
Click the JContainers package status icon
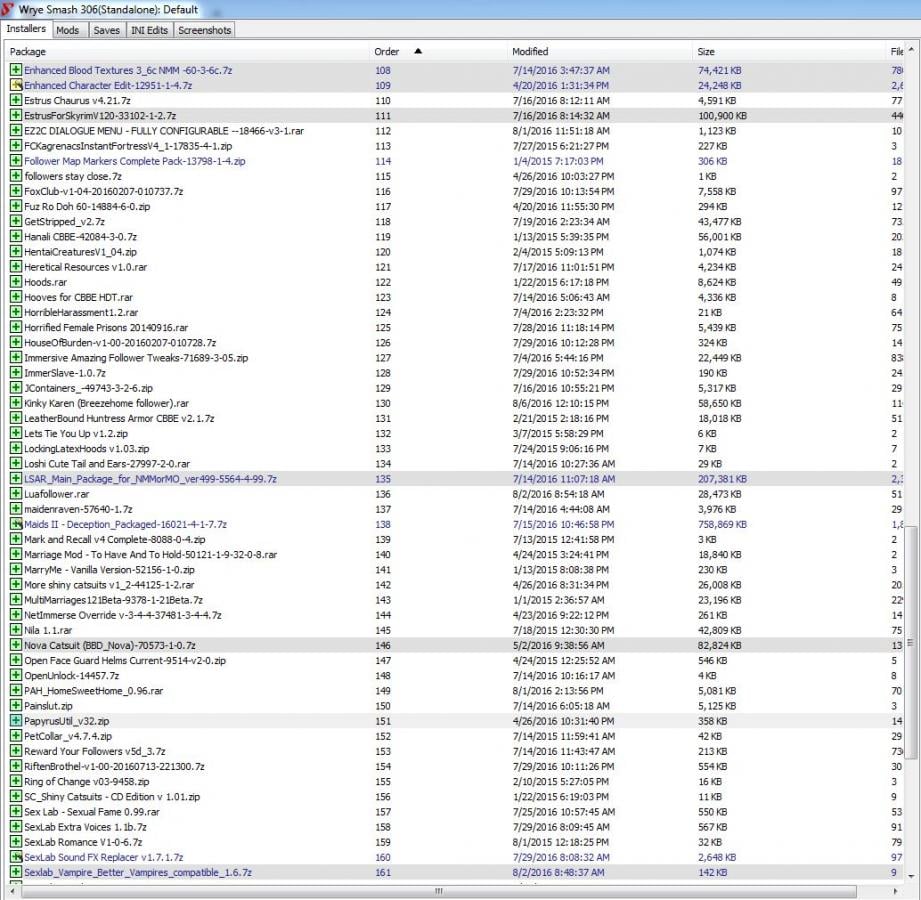pyautogui.click(x=16, y=388)
